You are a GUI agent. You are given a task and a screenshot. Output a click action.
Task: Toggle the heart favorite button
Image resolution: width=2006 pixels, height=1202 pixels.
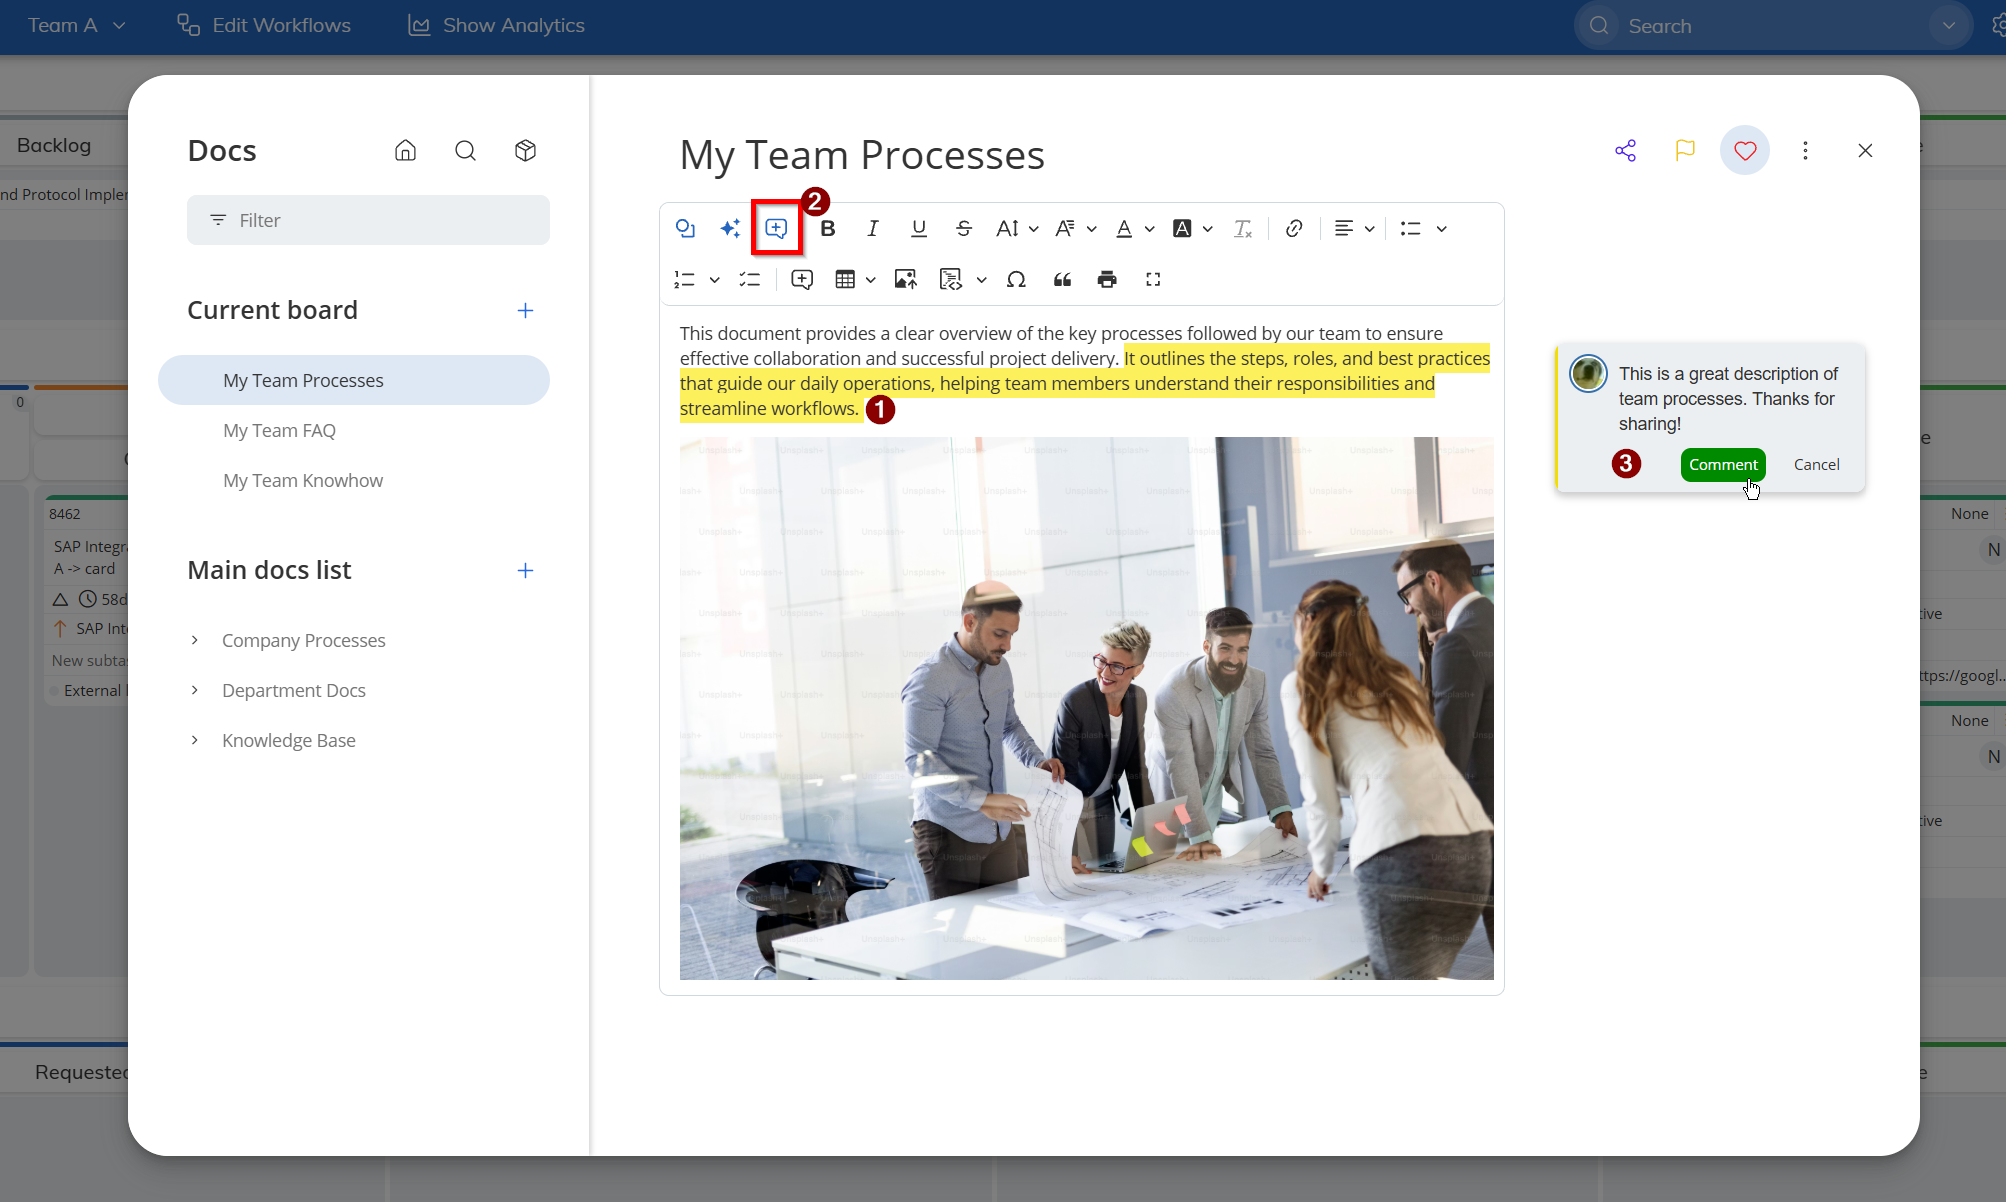pos(1744,151)
